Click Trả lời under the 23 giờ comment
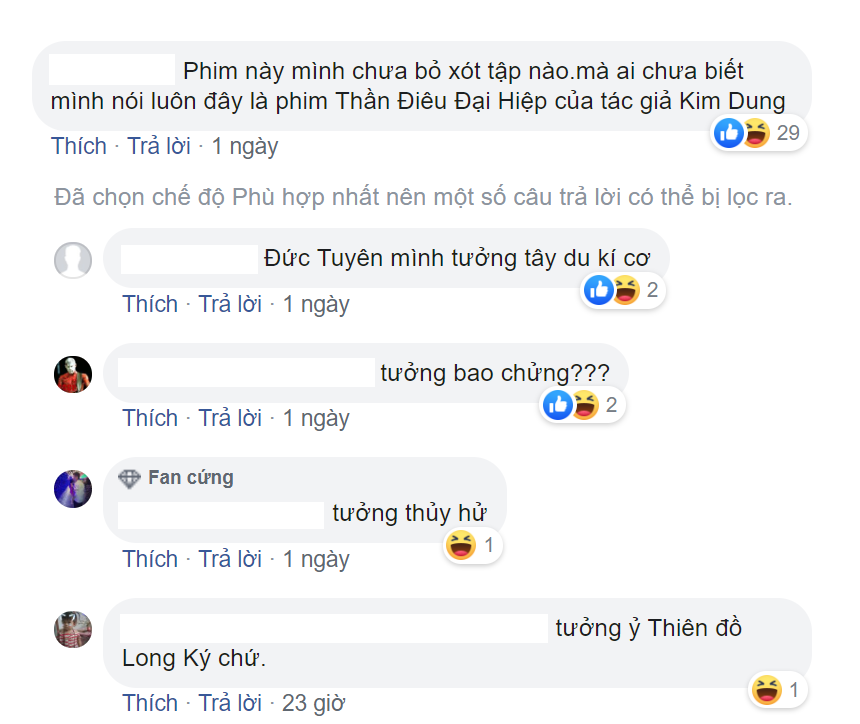Image resolution: width=860 pixels, height=724 pixels. [x=230, y=703]
